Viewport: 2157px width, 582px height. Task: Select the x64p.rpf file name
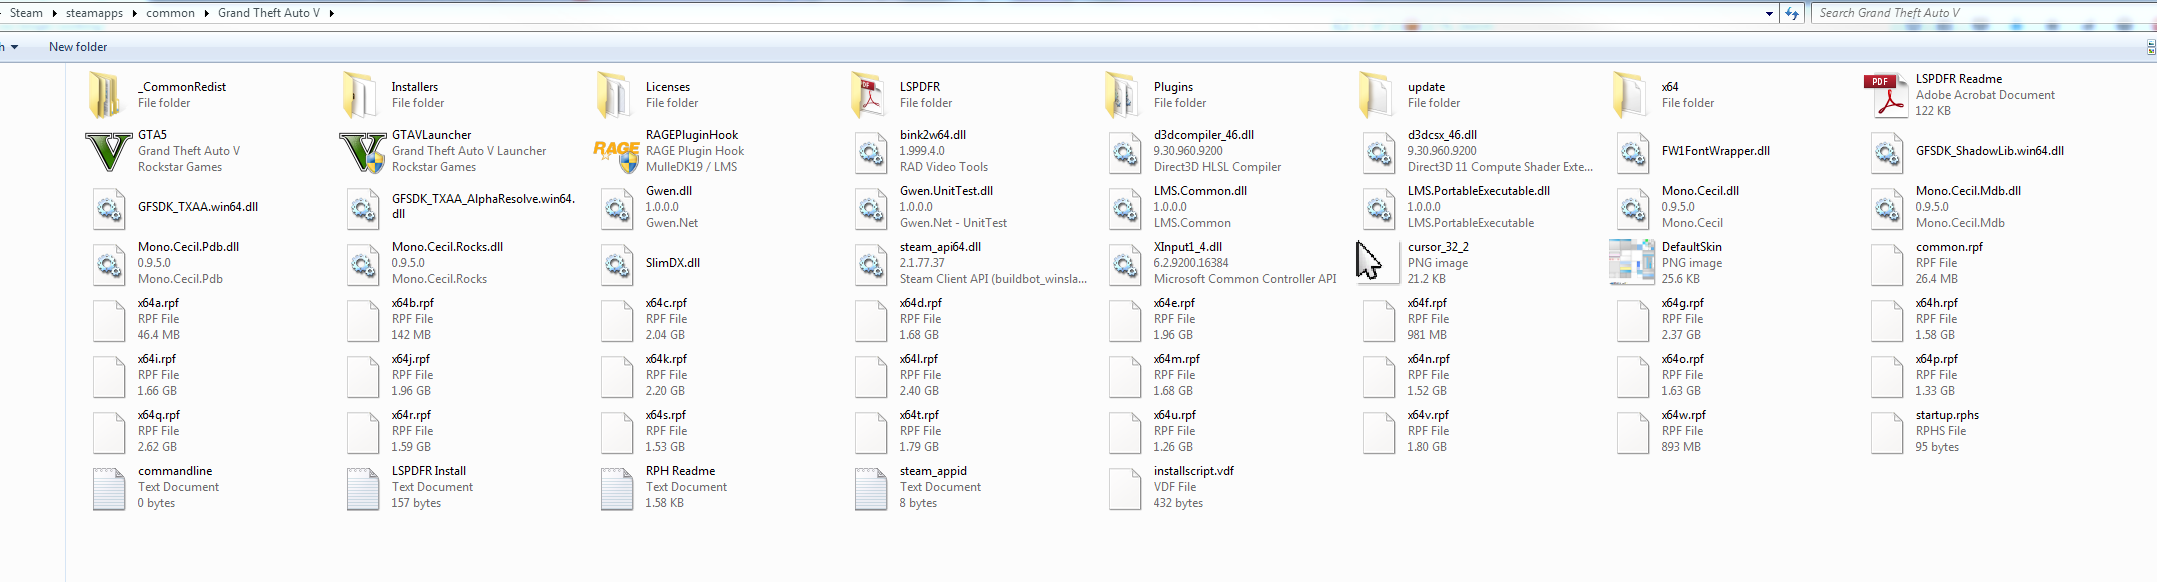[1937, 359]
